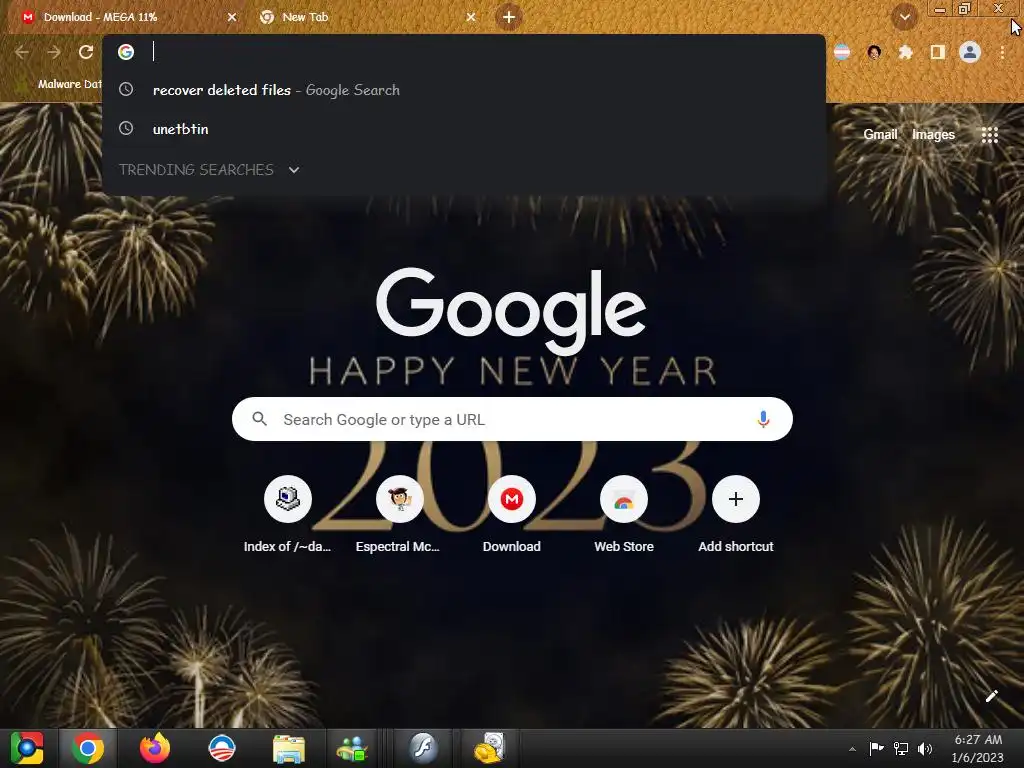1024x768 pixels.
Task: Open Action Center flag tray icon
Action: click(x=876, y=748)
